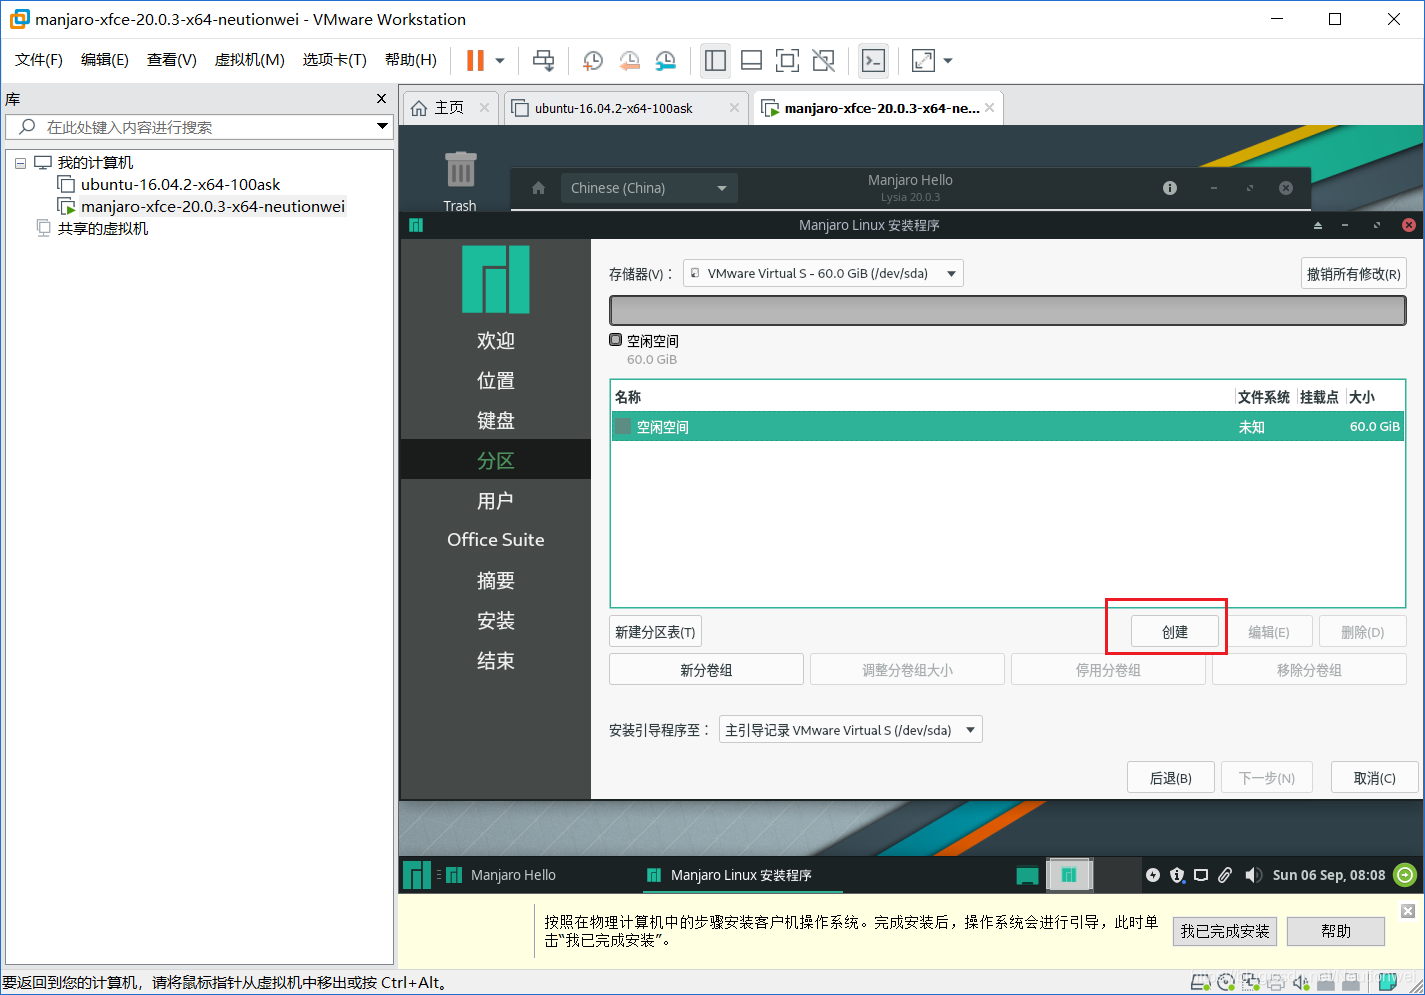Close the library panel with its X
1425x995 pixels.
coord(381,99)
